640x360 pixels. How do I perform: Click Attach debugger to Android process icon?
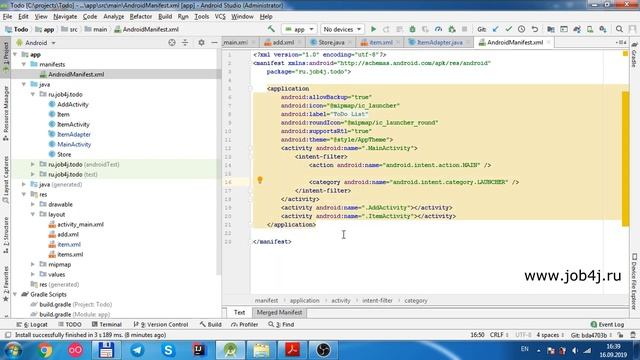[451, 29]
